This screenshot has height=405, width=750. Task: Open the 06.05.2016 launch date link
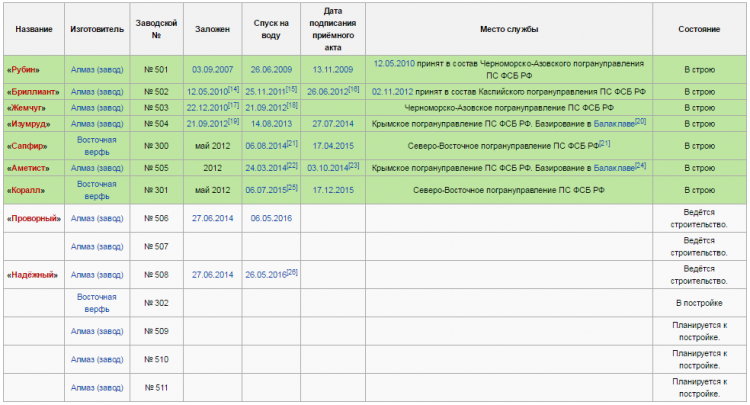pos(271,218)
